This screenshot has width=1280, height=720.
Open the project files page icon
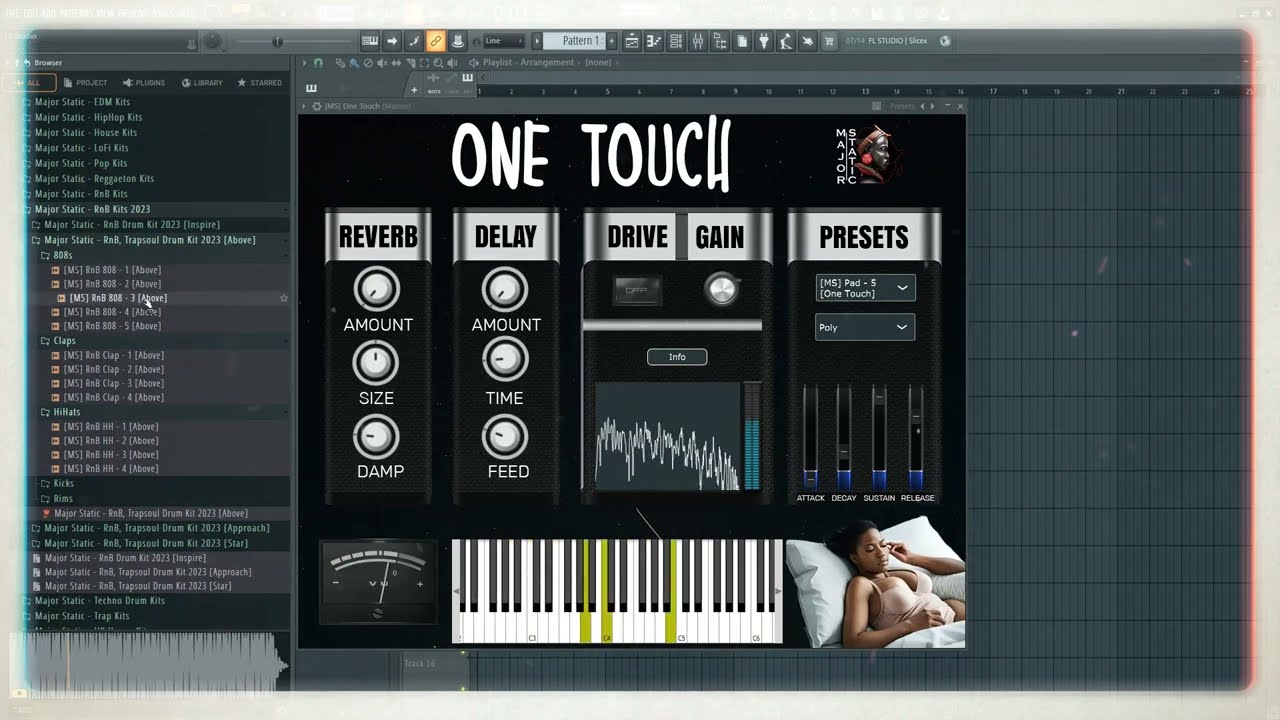pyautogui.click(x=742, y=41)
